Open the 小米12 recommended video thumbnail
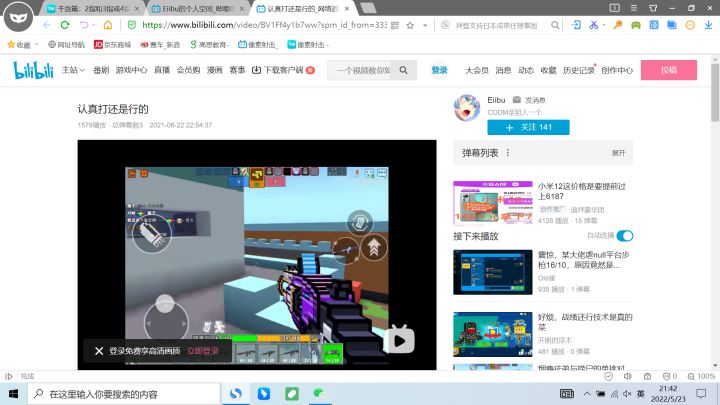 point(493,202)
